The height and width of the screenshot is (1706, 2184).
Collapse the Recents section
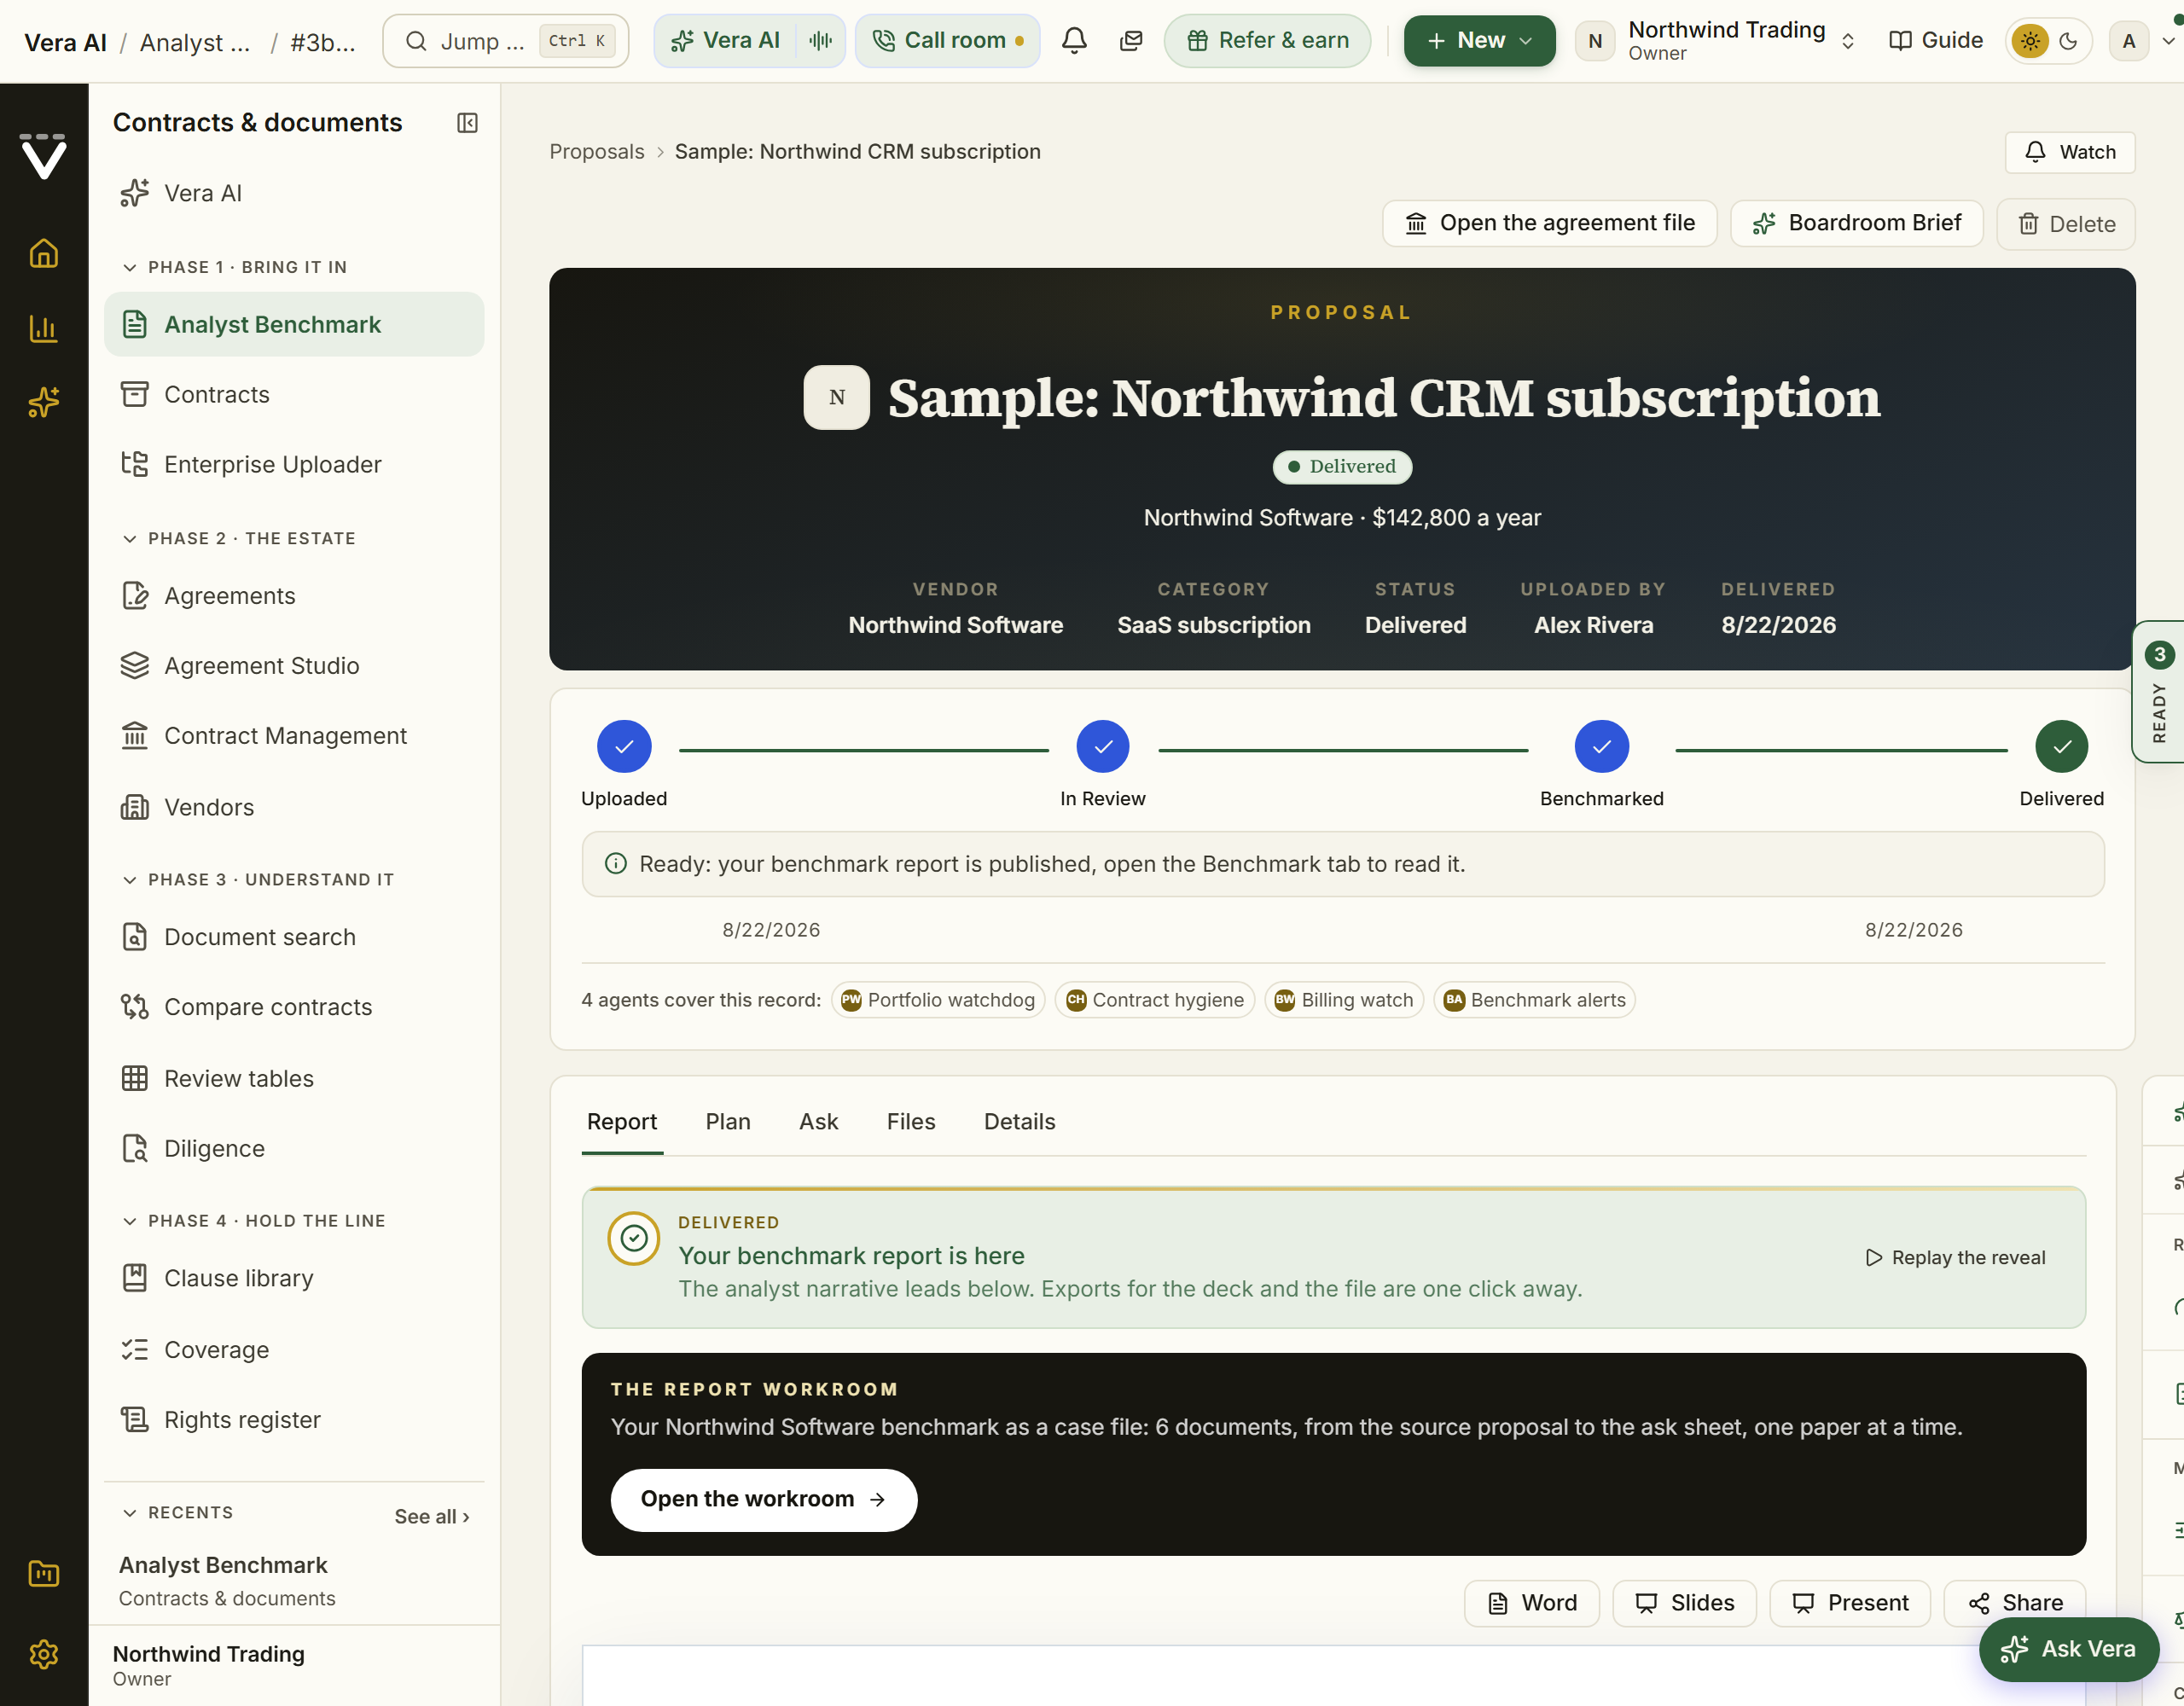click(177, 1512)
